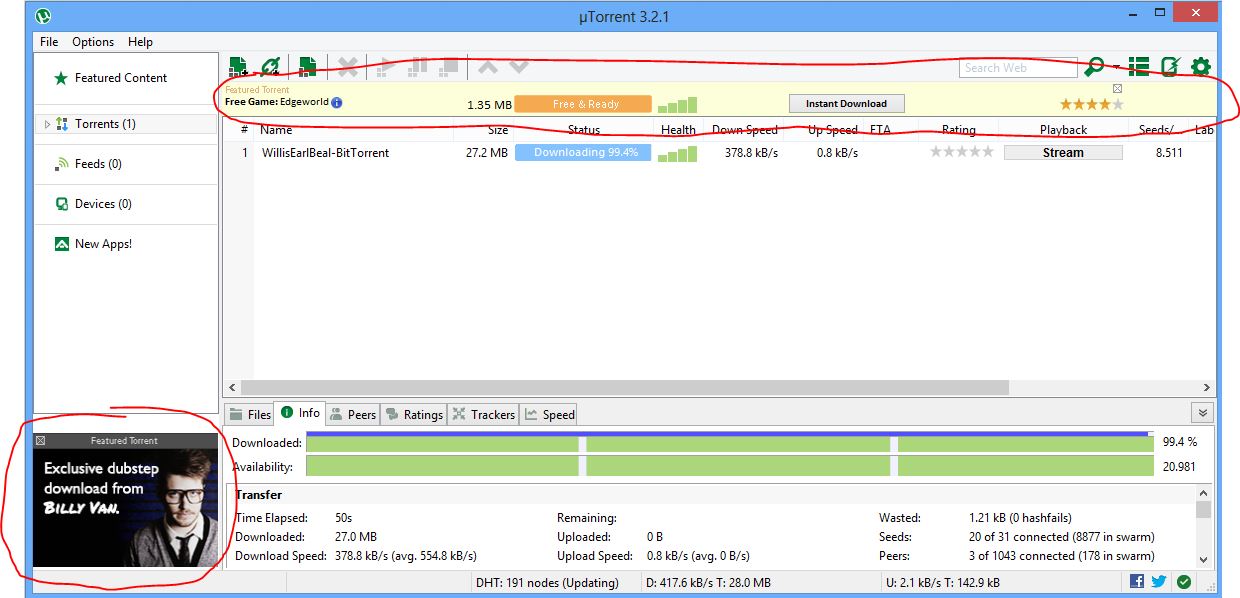The width and height of the screenshot is (1240, 598).
Task: Open New Apps! in the sidebar
Action: tap(103, 244)
